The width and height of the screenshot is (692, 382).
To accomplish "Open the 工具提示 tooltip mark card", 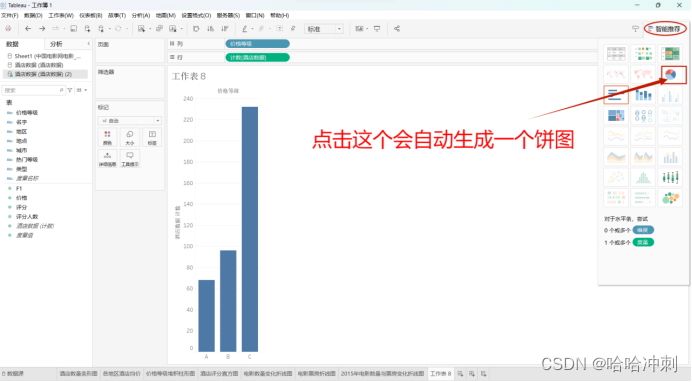I will click(x=130, y=159).
